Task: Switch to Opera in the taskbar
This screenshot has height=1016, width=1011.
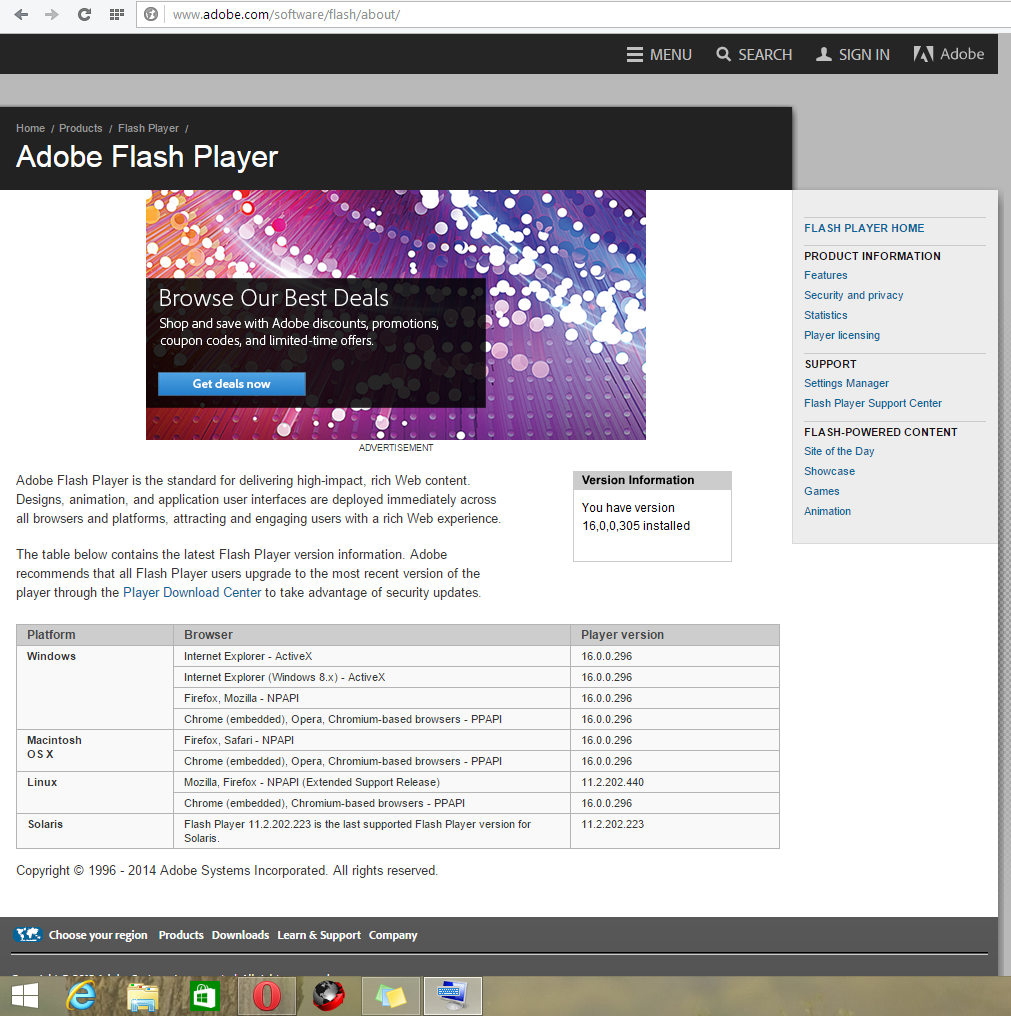Action: click(266, 996)
